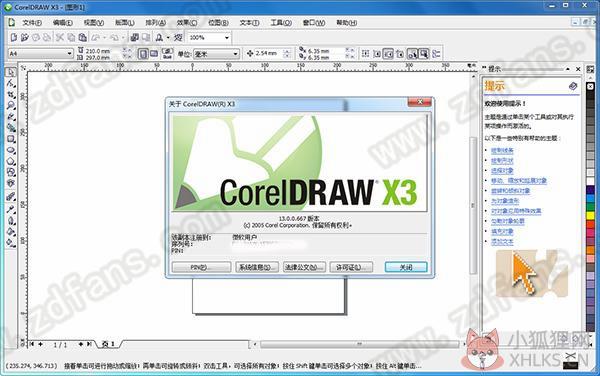Click the Open file icon
The height and width of the screenshot is (376, 600).
[x=25, y=37]
